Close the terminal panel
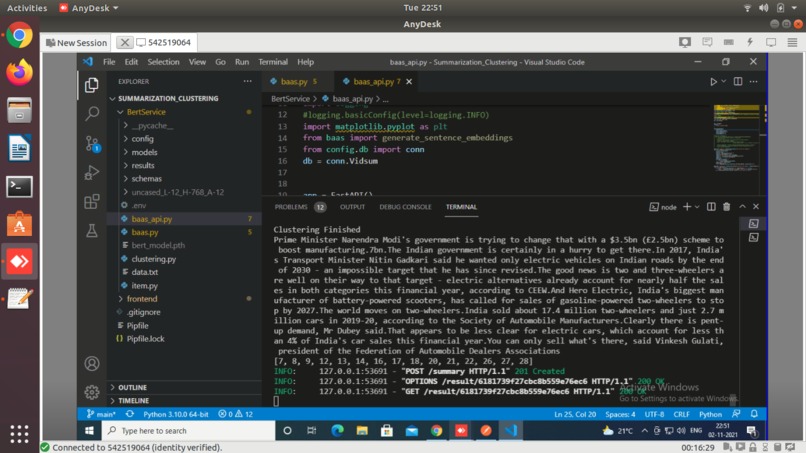The image size is (806, 453). tap(756, 207)
